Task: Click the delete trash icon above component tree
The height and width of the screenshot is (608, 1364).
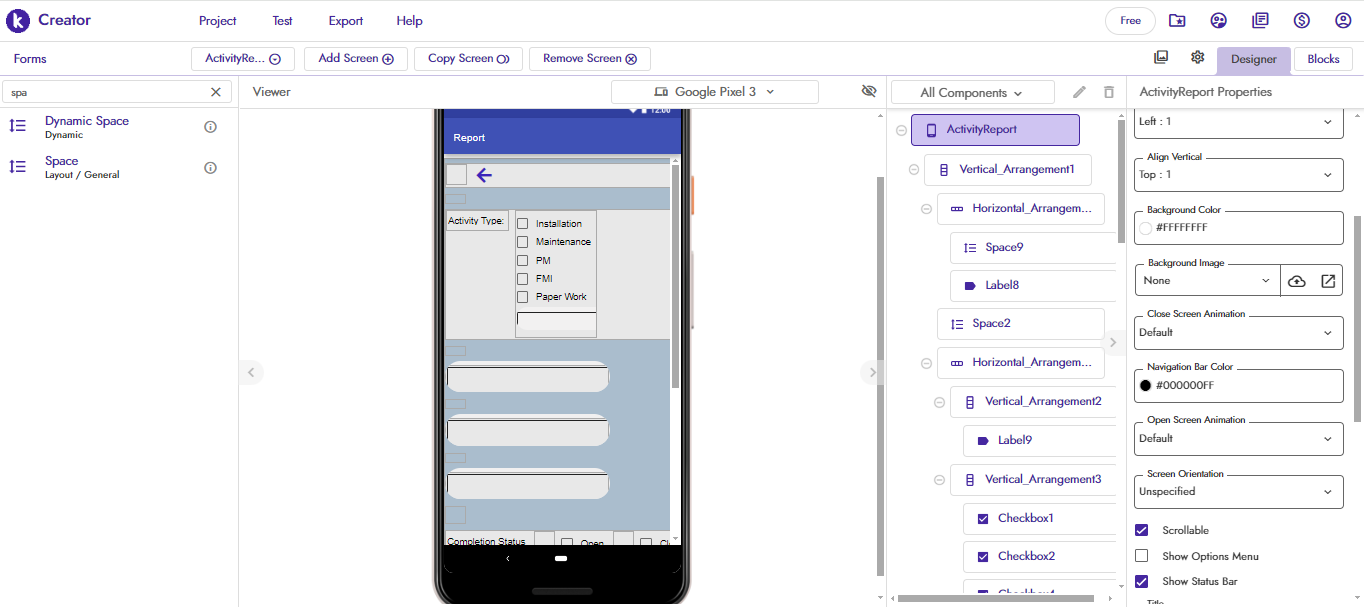Action: (x=1108, y=92)
